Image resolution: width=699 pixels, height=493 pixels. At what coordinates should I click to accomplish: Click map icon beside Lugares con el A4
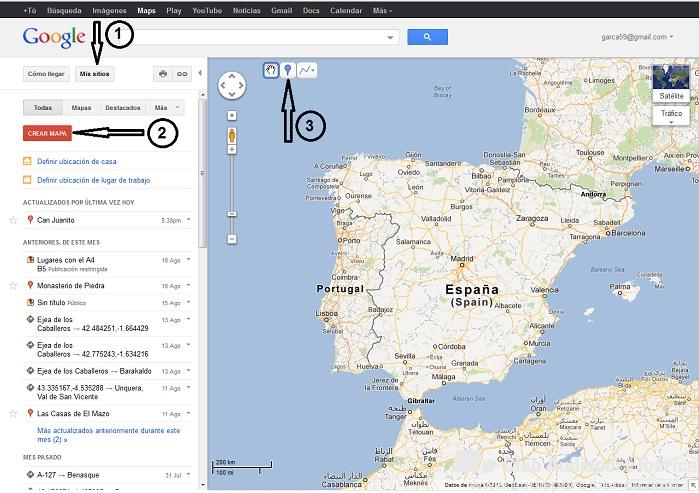click(30, 259)
